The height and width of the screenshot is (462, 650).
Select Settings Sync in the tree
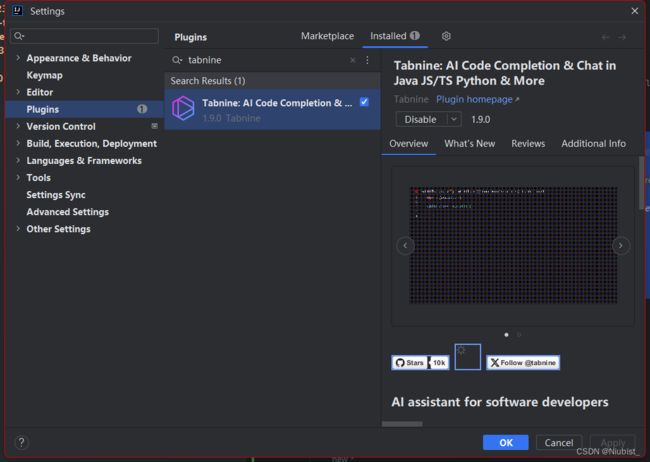[56, 195]
